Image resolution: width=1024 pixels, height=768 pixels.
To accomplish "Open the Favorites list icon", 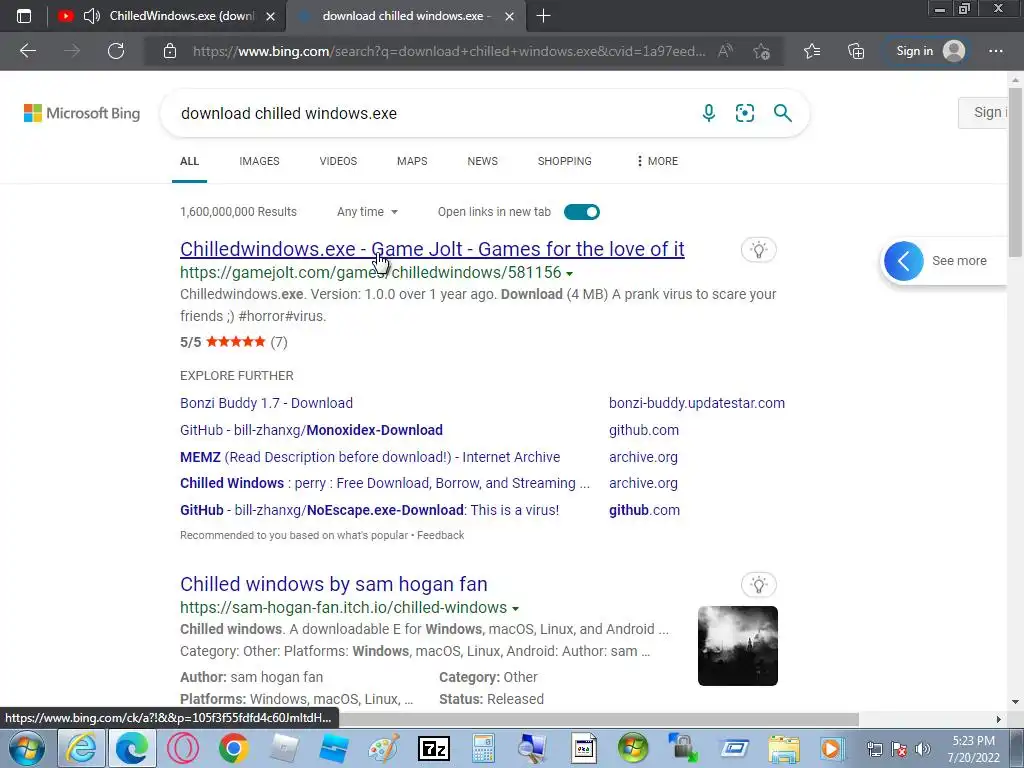I will 812,51.
